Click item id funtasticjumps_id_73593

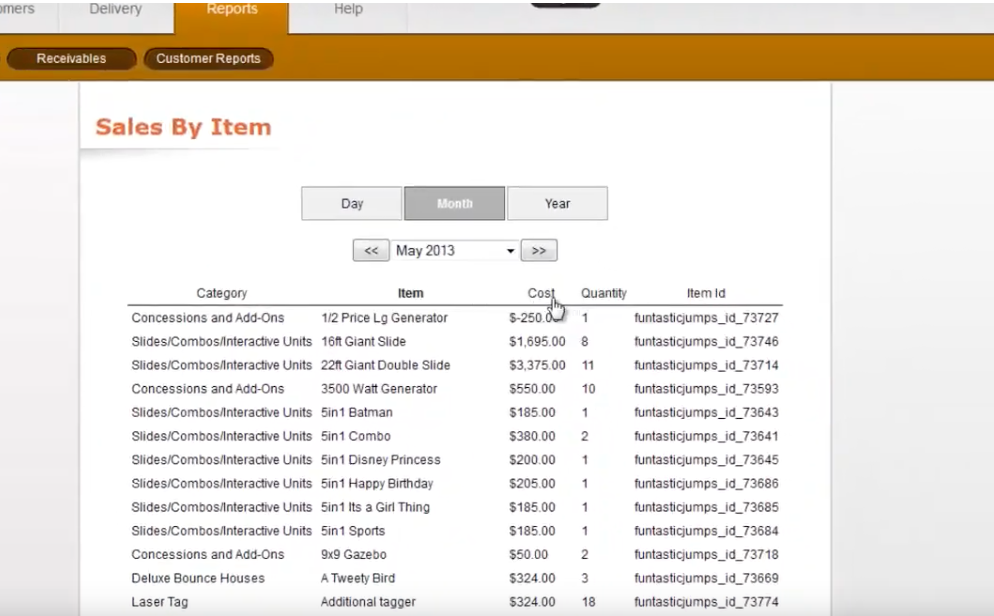coord(706,388)
